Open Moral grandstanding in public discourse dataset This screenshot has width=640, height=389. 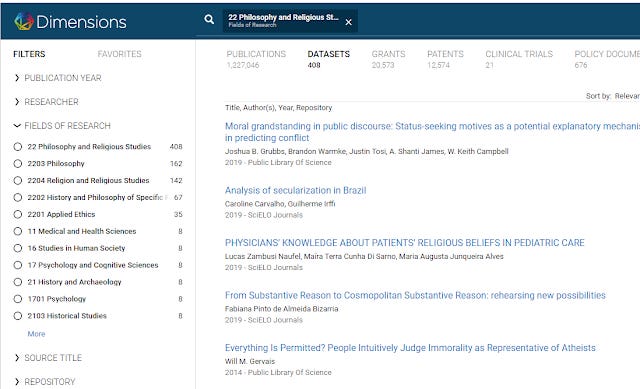point(432,132)
